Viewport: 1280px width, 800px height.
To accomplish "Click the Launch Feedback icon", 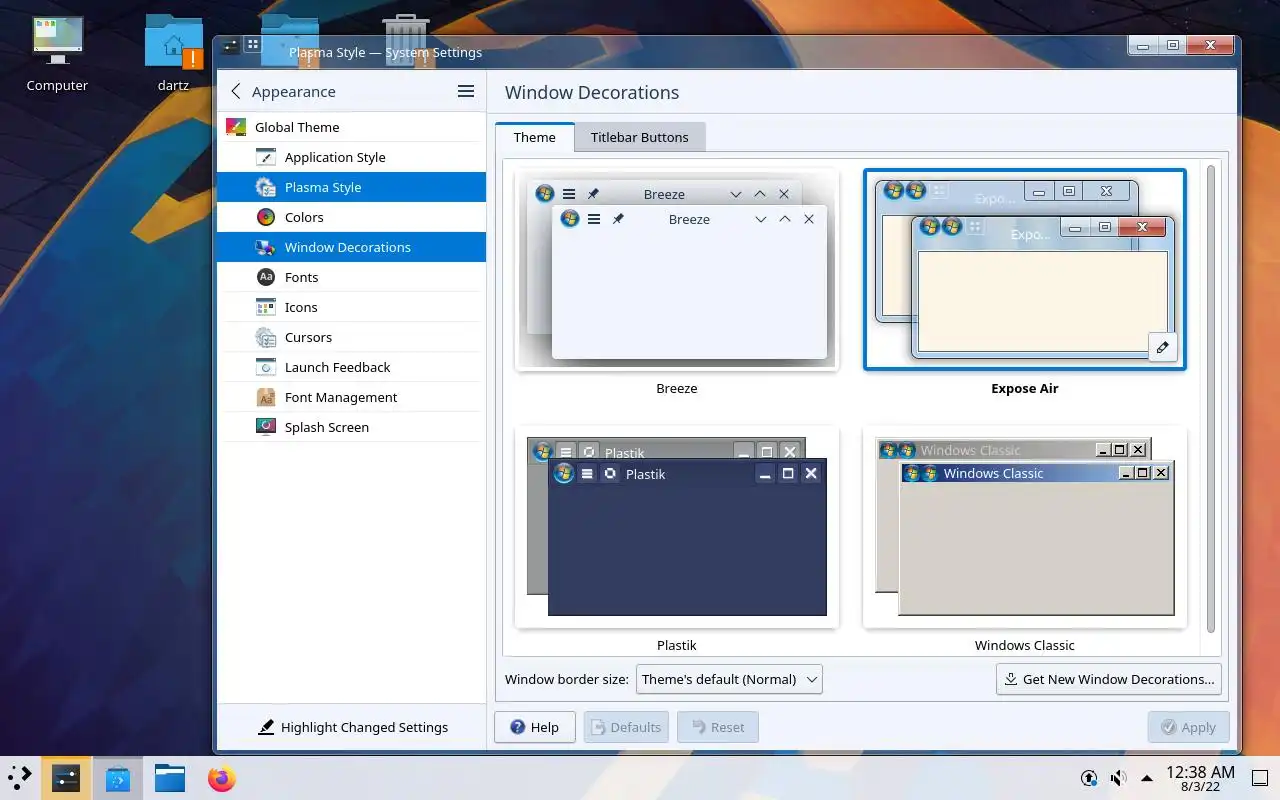I will click(265, 367).
